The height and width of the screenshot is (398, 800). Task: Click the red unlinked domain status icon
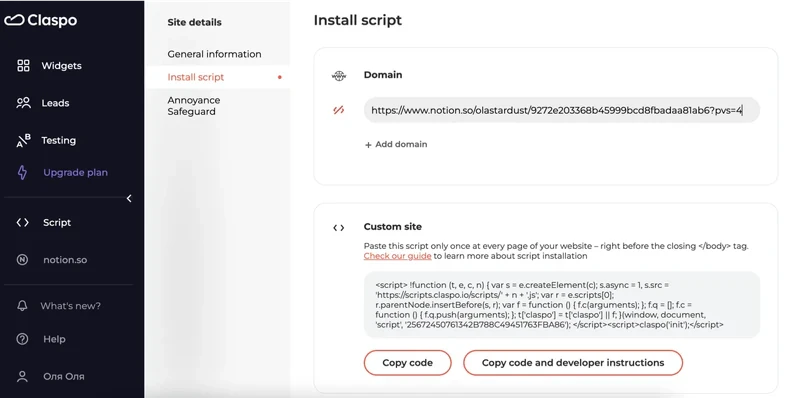point(339,110)
